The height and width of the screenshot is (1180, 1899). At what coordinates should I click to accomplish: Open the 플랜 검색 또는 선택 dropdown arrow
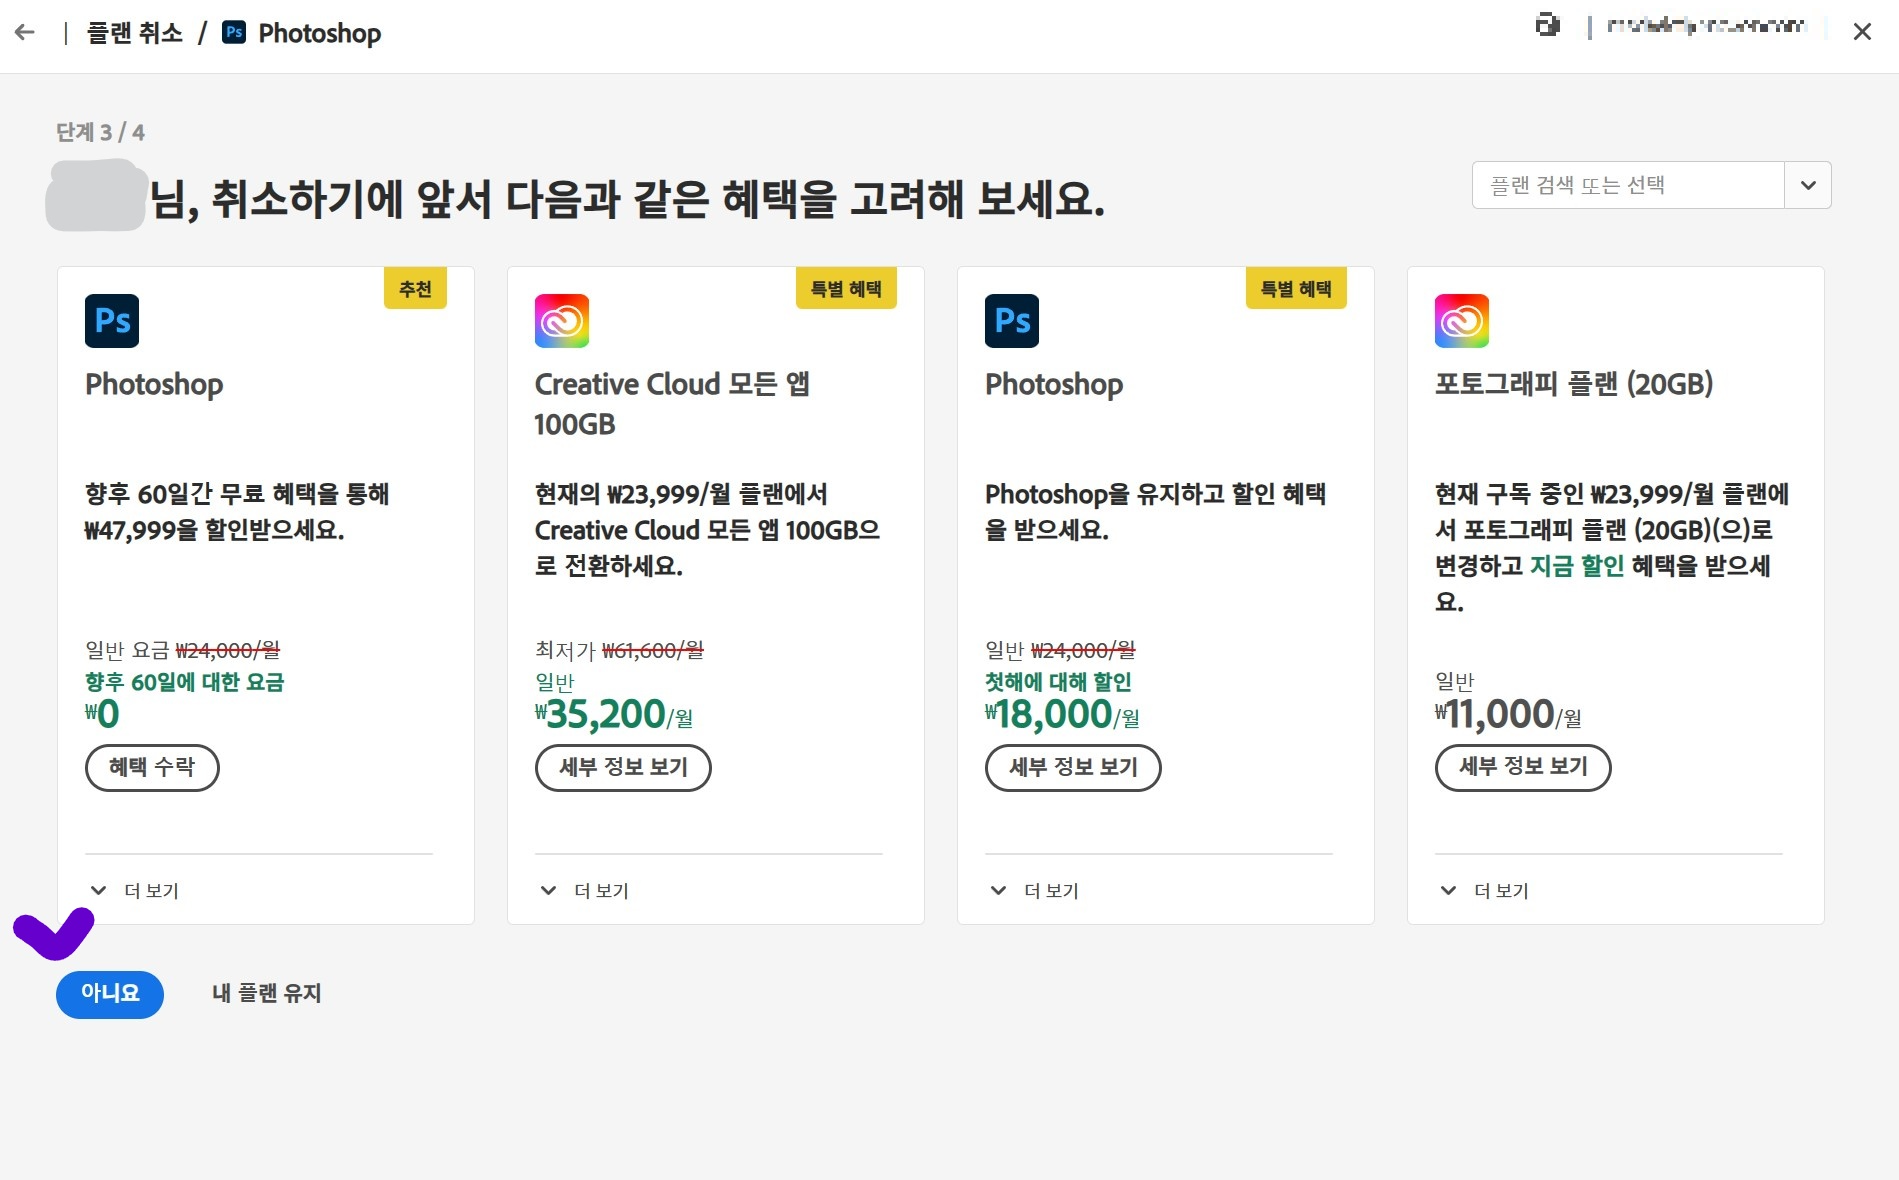[1808, 185]
